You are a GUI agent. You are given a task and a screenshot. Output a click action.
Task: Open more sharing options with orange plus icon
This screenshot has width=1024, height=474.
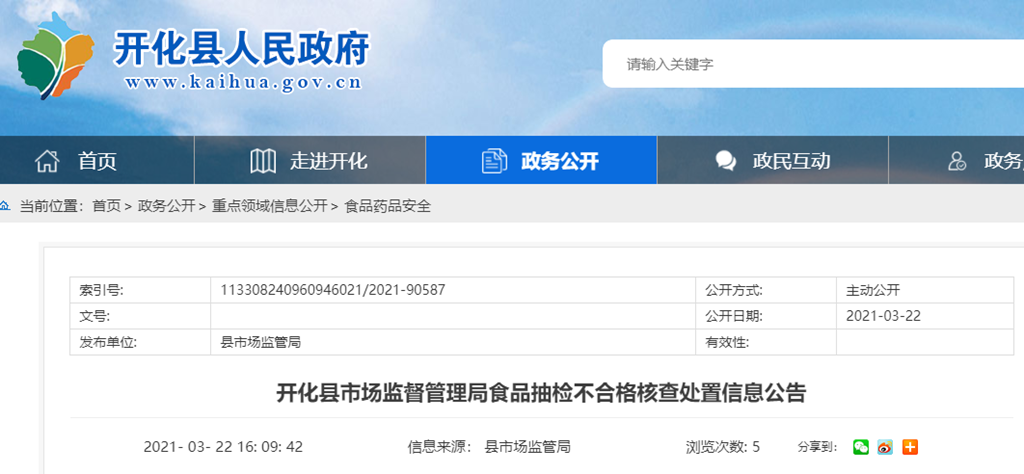point(910,447)
